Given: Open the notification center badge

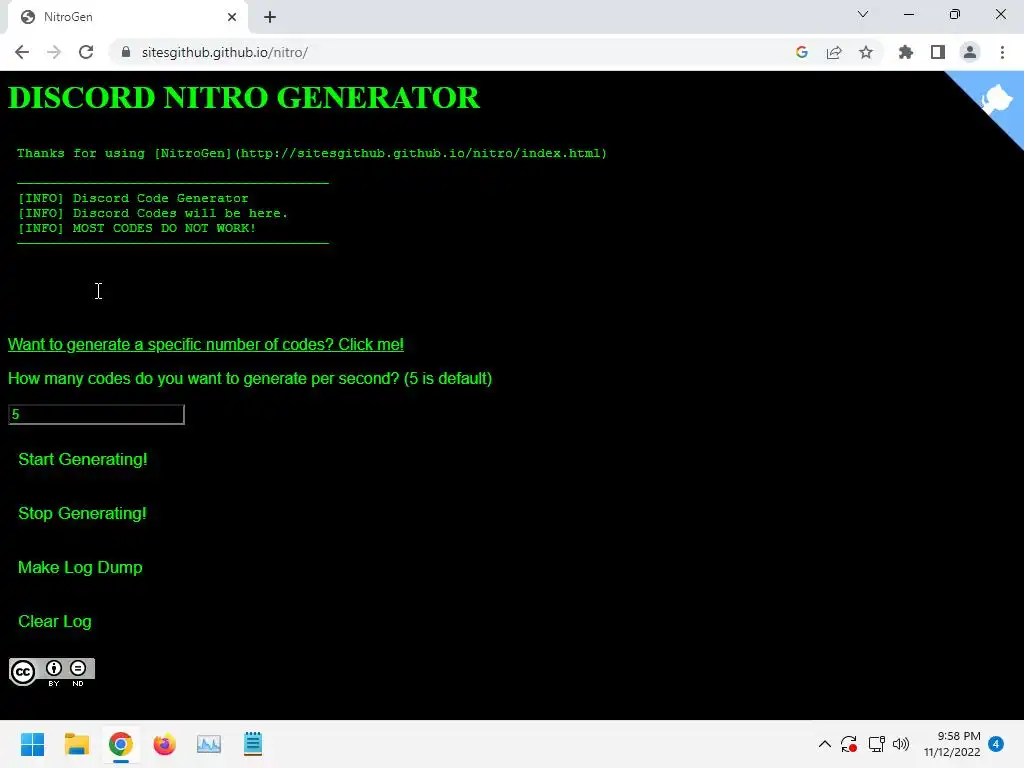Looking at the screenshot, I should (x=996, y=744).
